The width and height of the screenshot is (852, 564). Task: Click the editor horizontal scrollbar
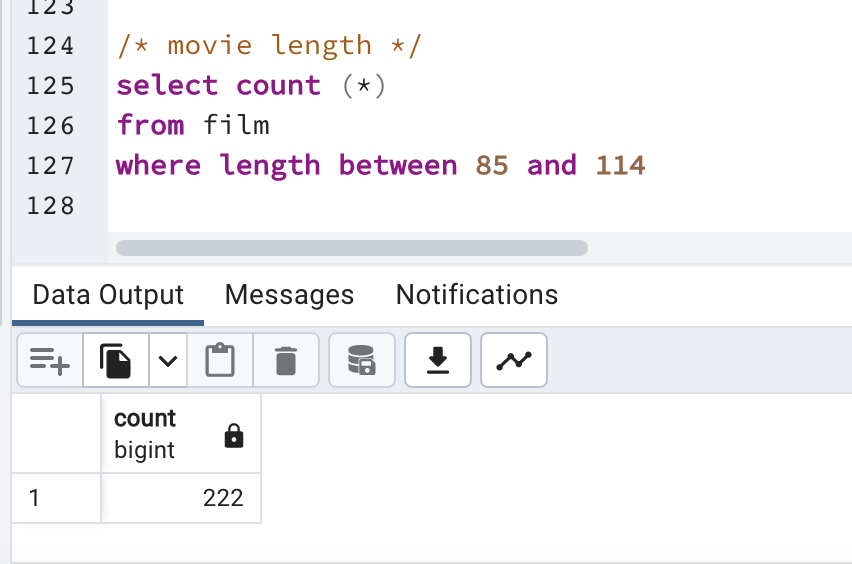coord(351,248)
